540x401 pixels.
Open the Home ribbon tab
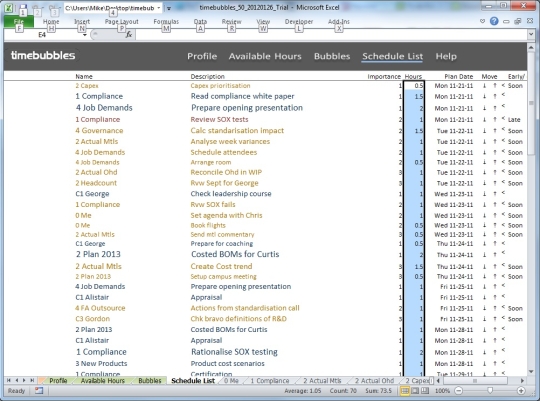51,21
